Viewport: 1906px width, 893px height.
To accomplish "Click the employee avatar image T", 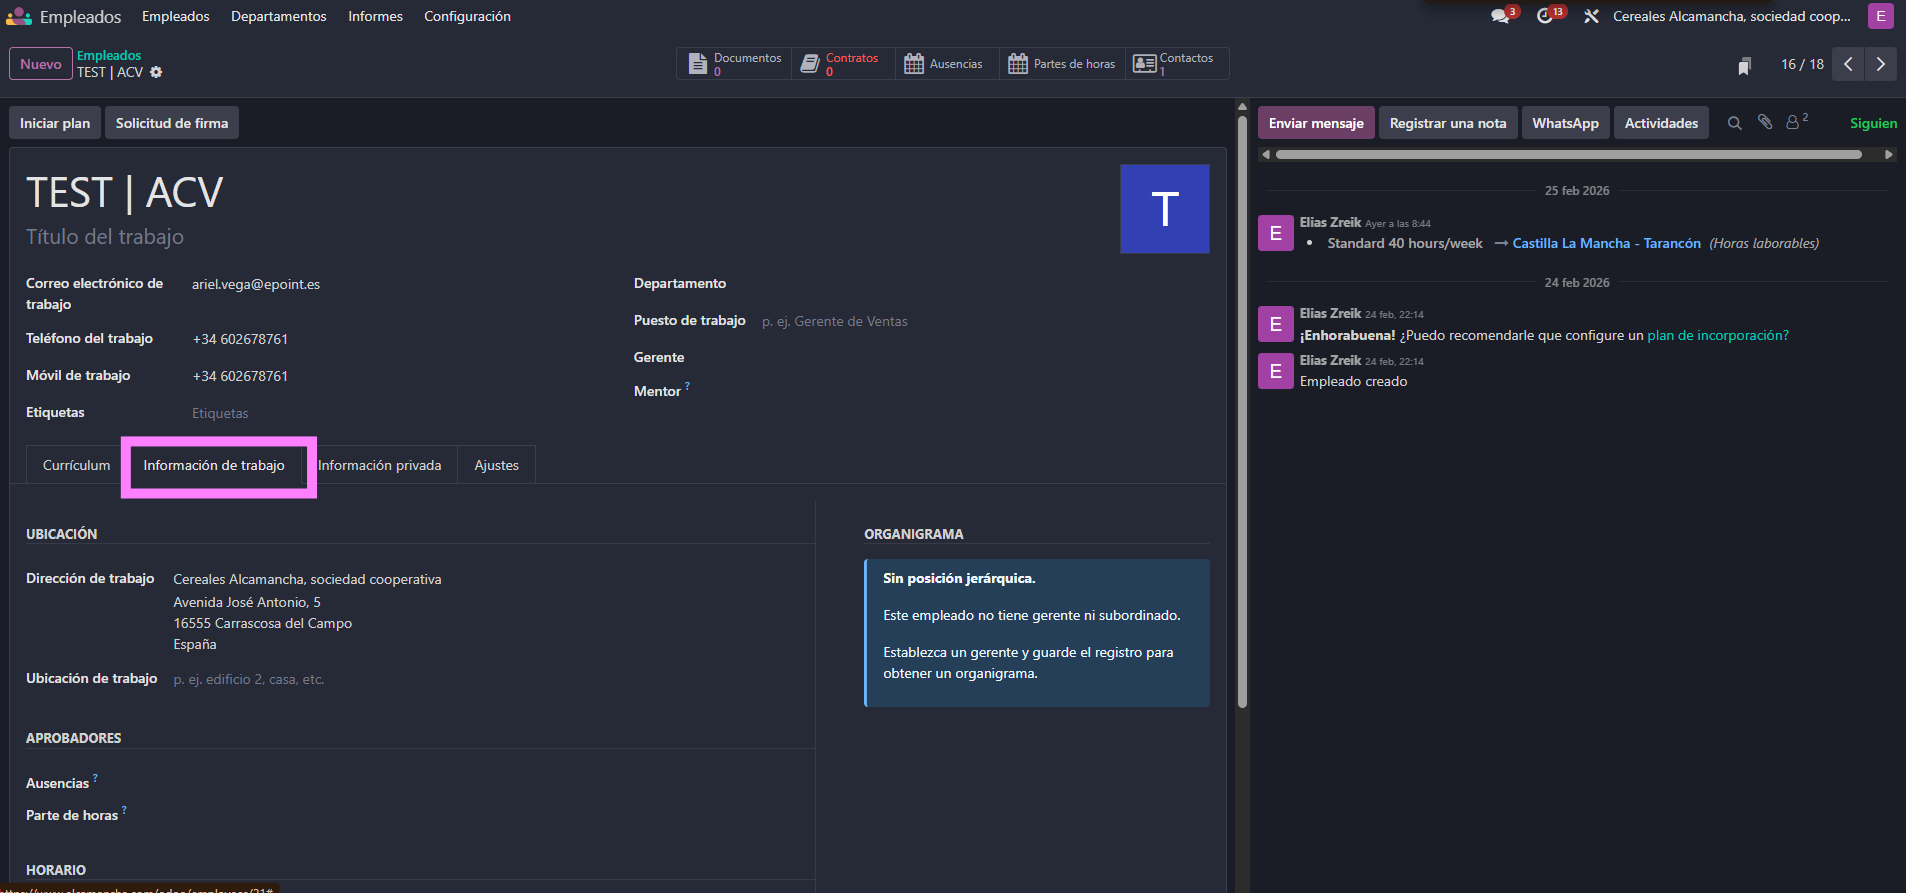I will pos(1164,209).
